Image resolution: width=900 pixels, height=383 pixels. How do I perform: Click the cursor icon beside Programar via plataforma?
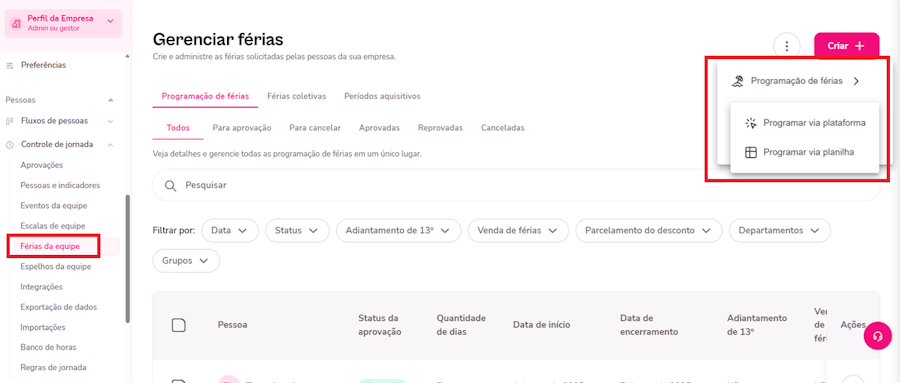click(x=750, y=123)
